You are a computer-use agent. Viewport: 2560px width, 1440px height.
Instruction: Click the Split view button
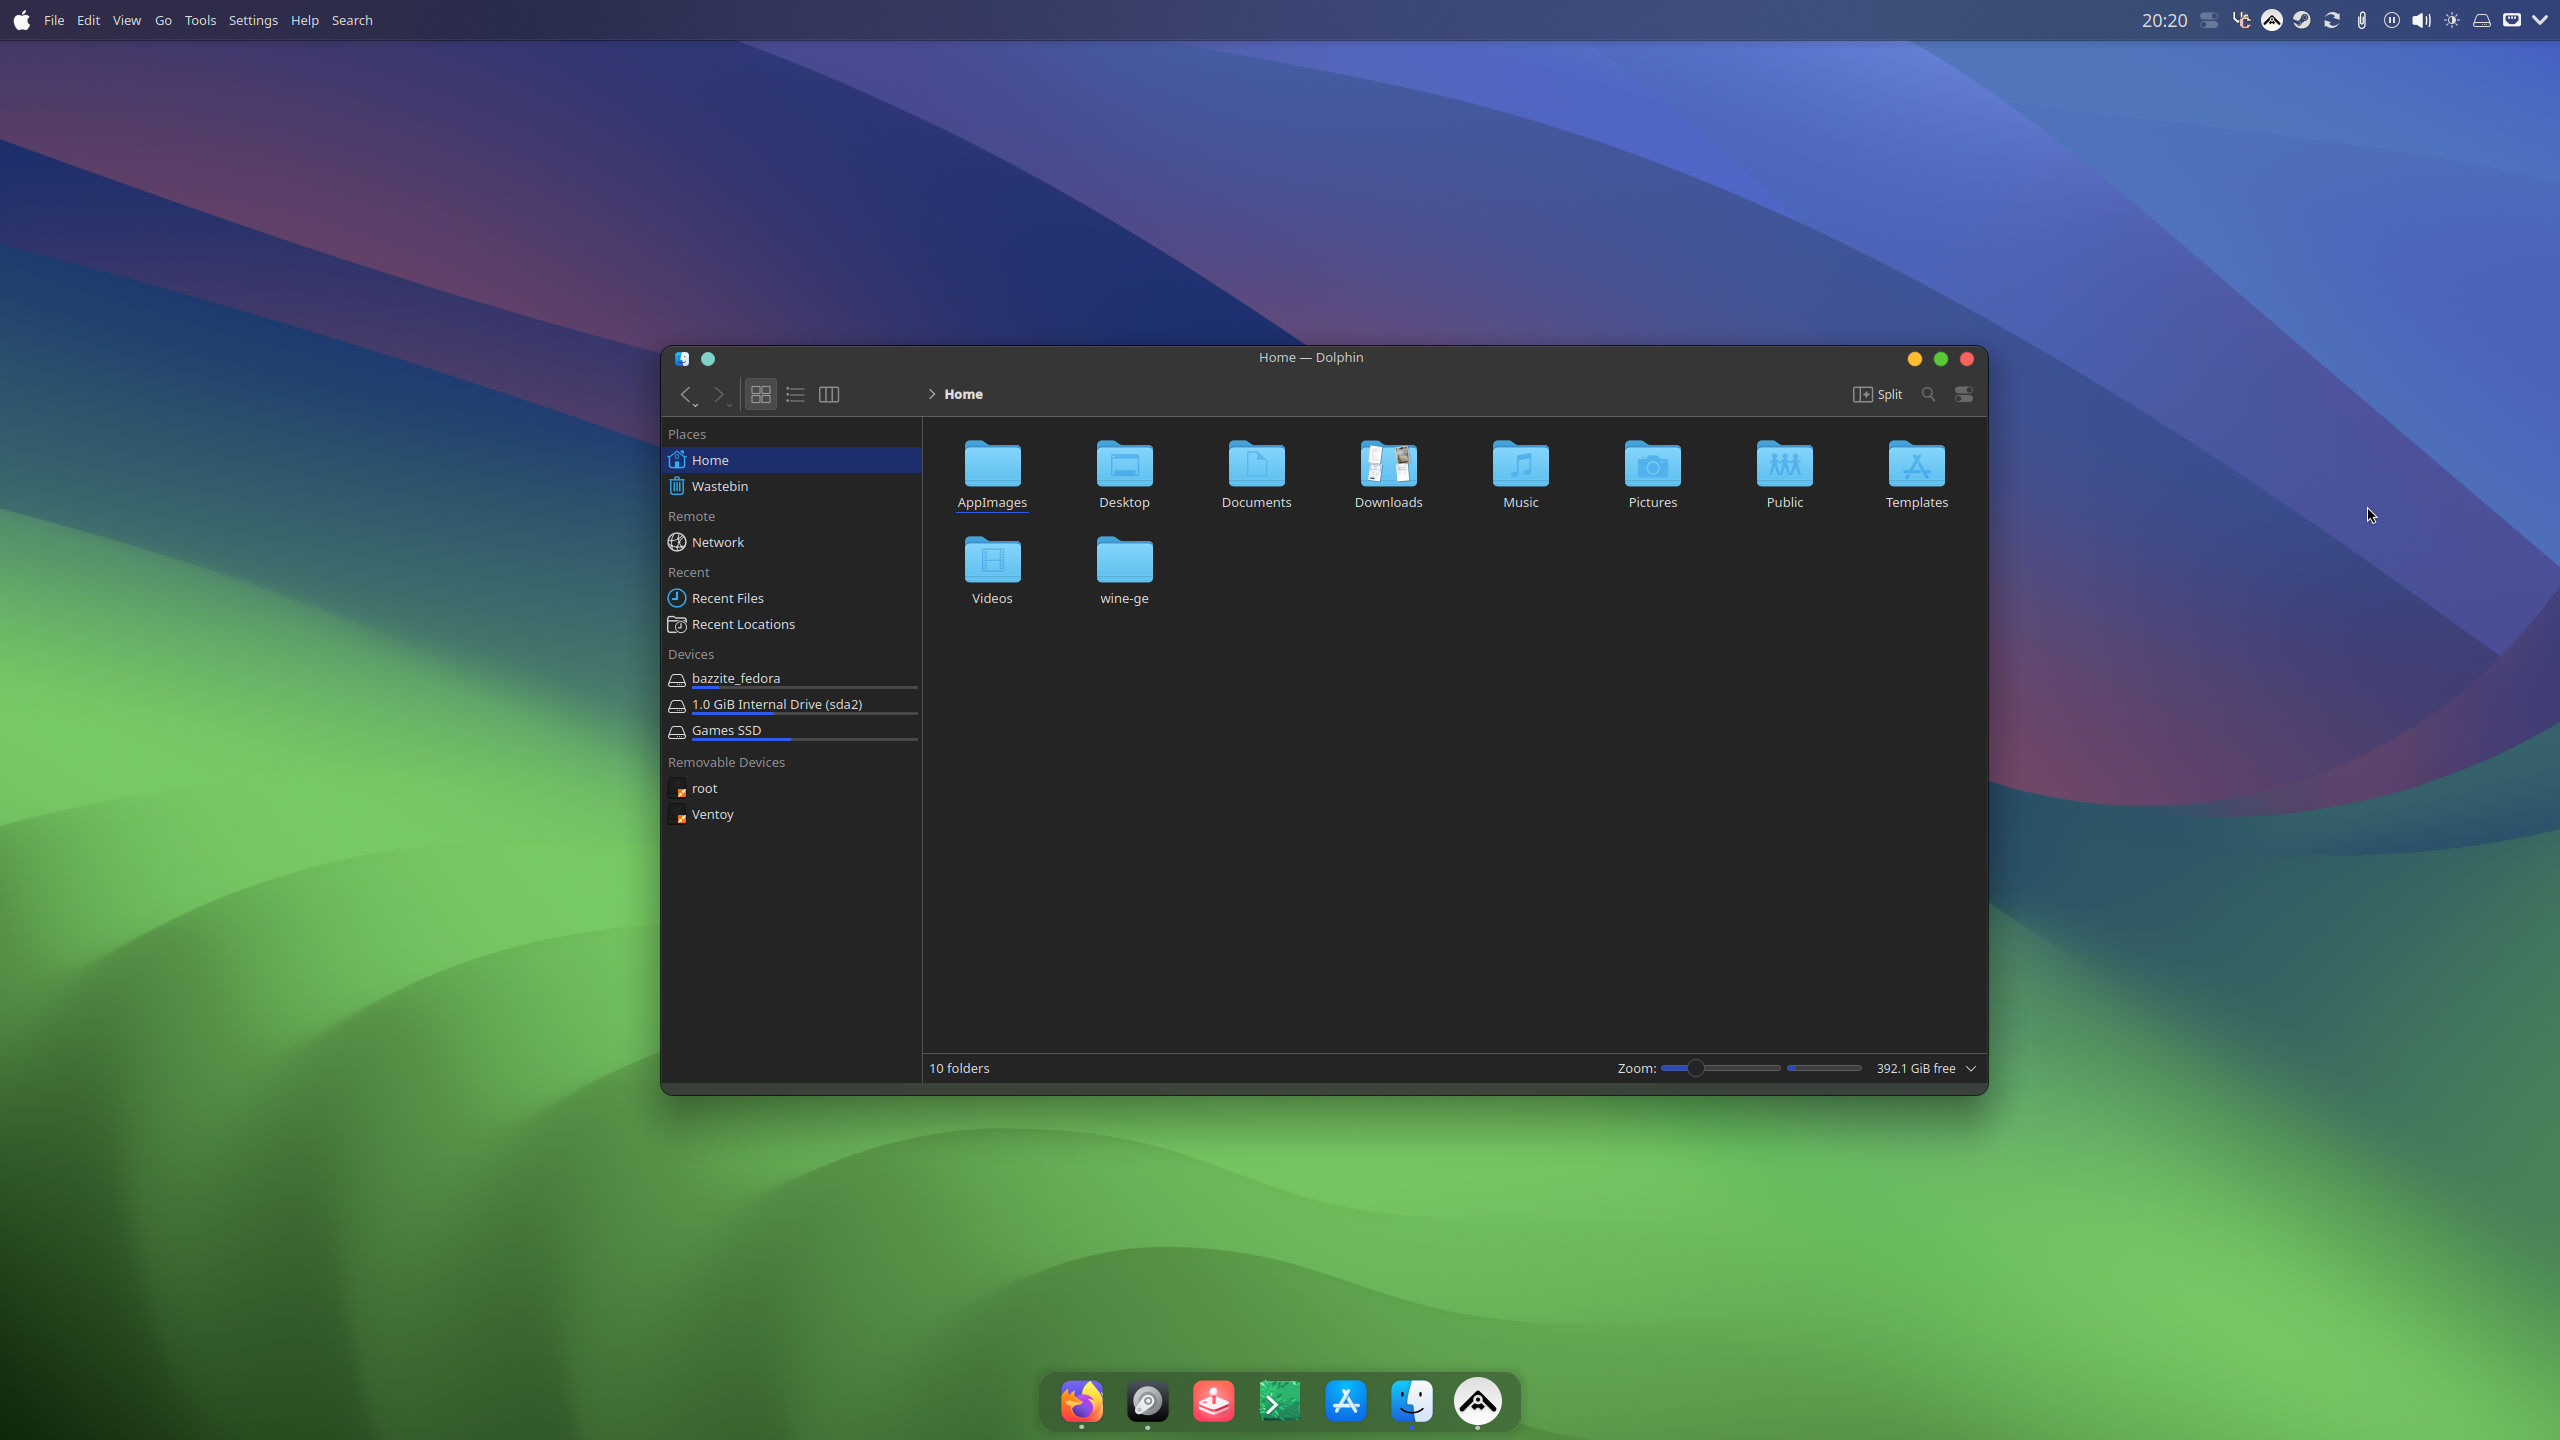coord(1877,394)
